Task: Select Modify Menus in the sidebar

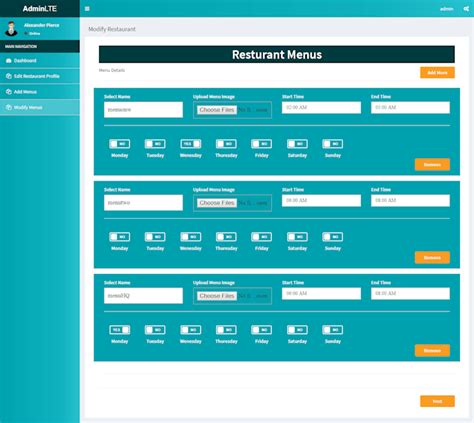Action: (40, 107)
